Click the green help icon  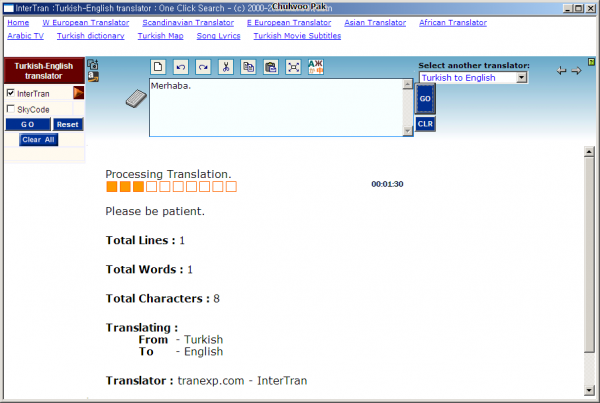591,62
